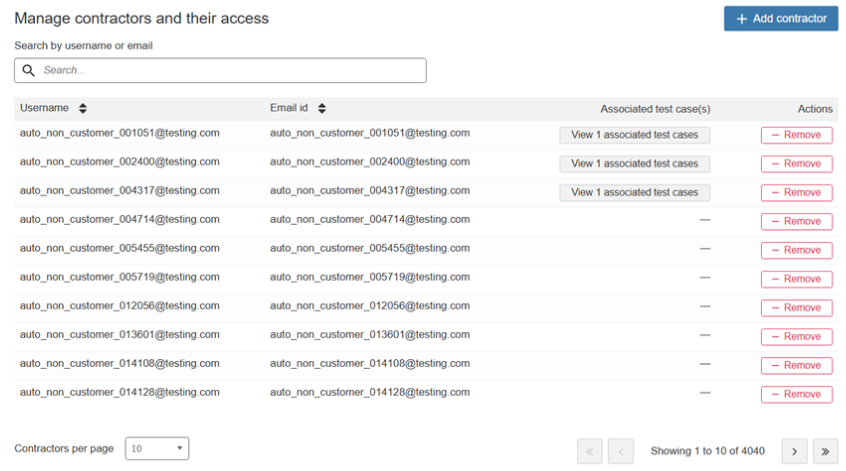Image resolution: width=846 pixels, height=471 pixels.
Task: Remove contractor auto_non_customer_014128
Action: [796, 394]
